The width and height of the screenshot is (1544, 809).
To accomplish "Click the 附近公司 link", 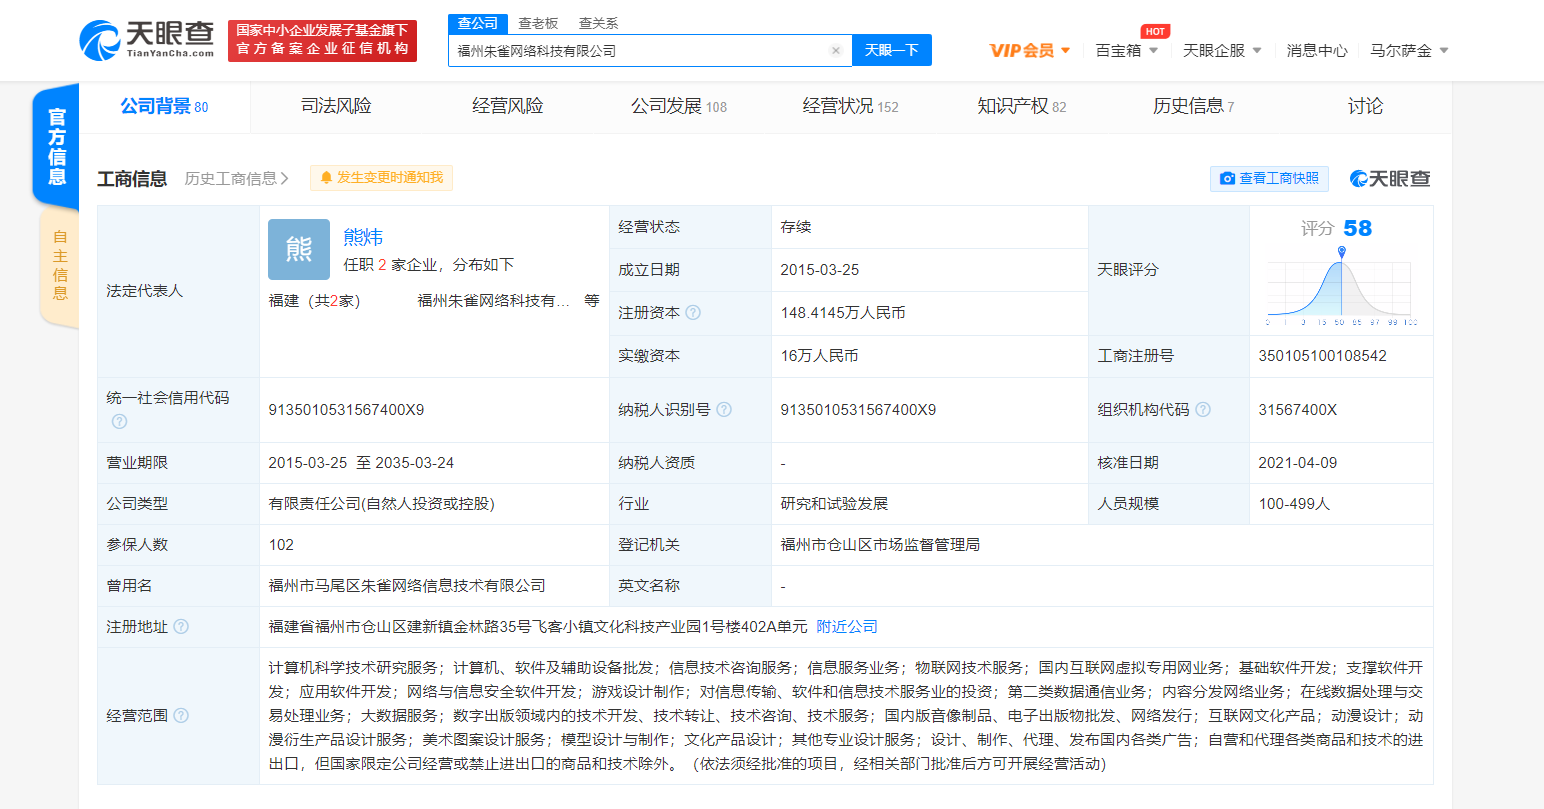I will [x=847, y=627].
